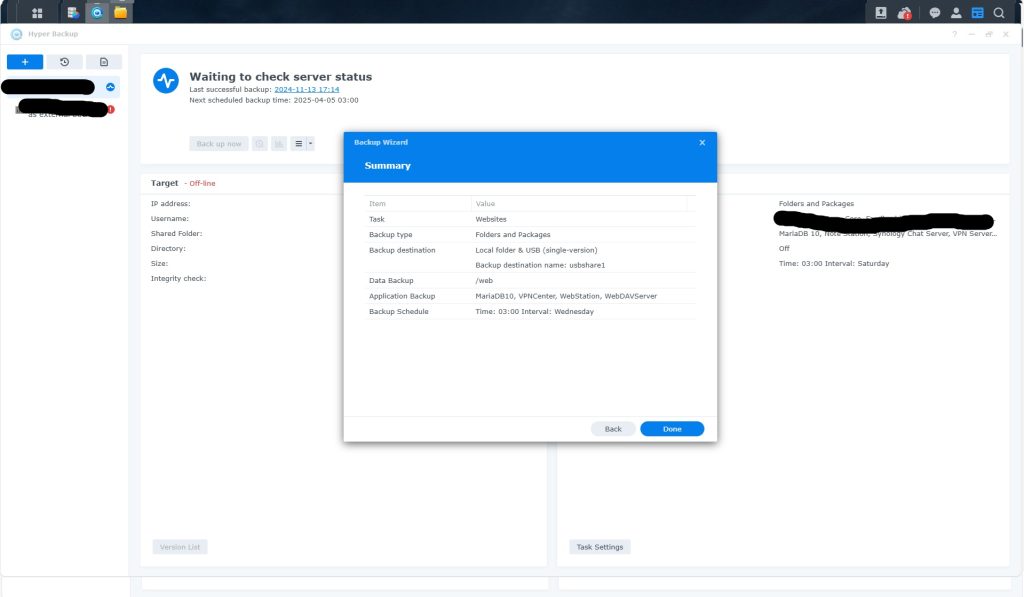Image resolution: width=1024 pixels, height=597 pixels.
Task: Create a new backup task with plus button
Action: pyautogui.click(x=25, y=62)
